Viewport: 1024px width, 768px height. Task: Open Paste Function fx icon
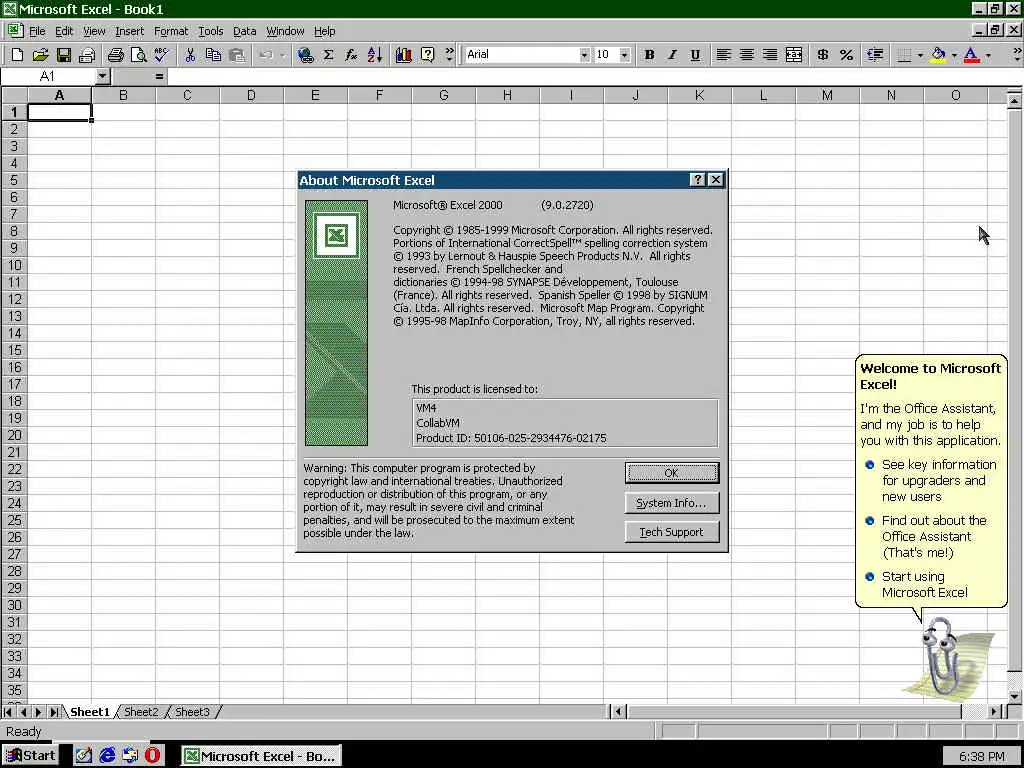(351, 55)
